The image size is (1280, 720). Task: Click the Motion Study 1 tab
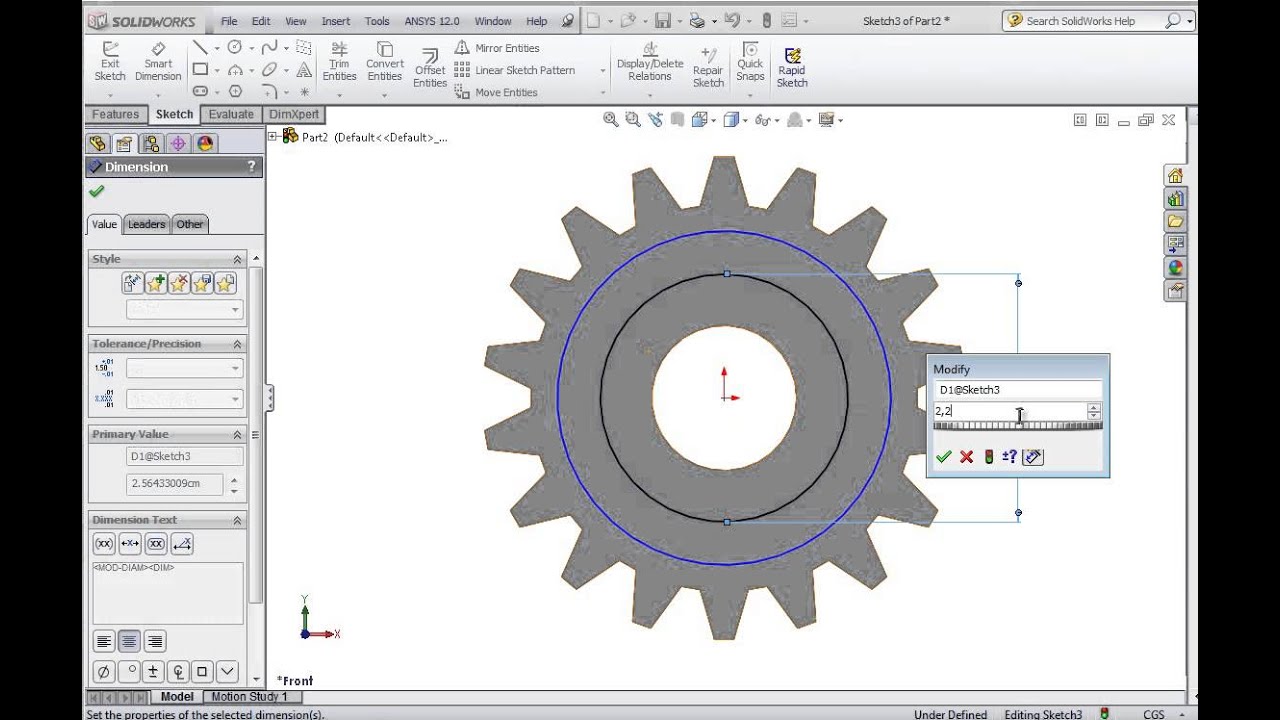249,697
